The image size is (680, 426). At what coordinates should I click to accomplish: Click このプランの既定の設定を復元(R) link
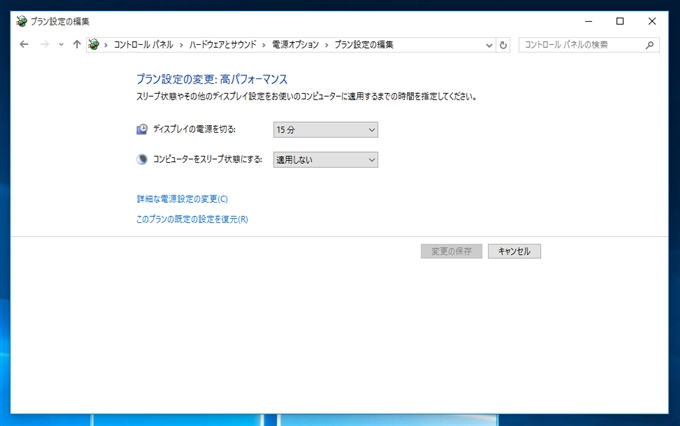[x=192, y=219]
